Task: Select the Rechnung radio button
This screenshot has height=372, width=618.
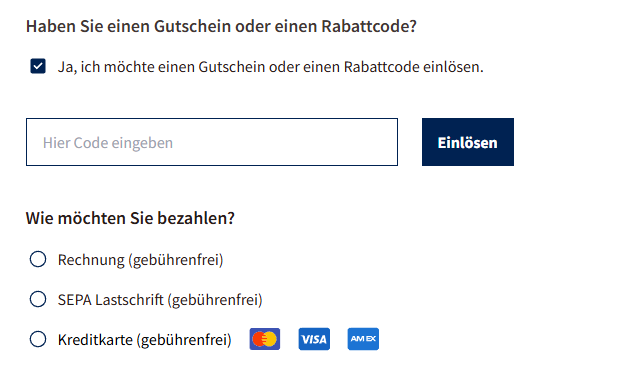Action: (x=38, y=259)
